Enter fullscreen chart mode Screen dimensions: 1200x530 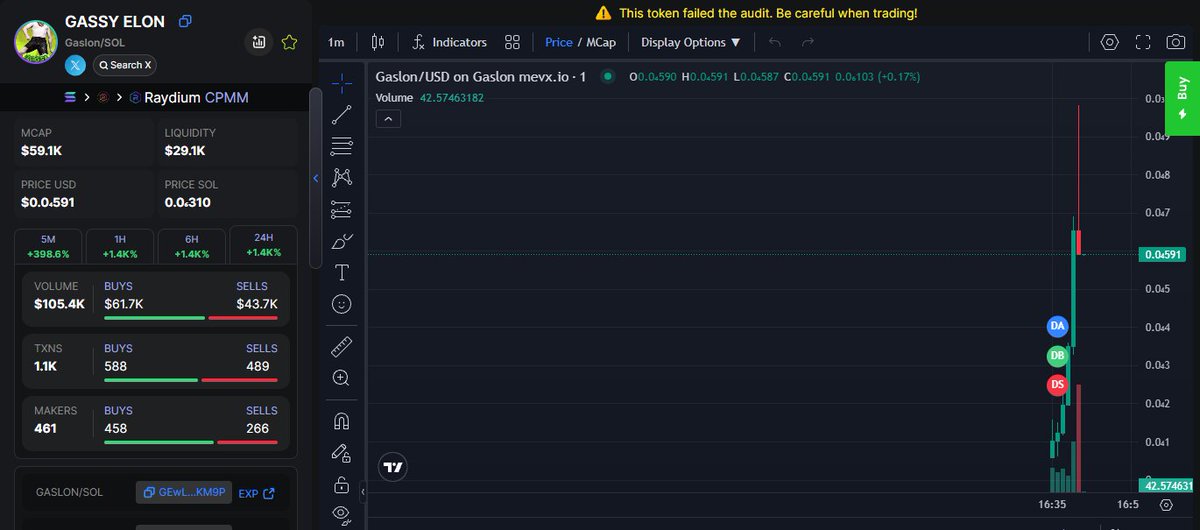point(1143,42)
